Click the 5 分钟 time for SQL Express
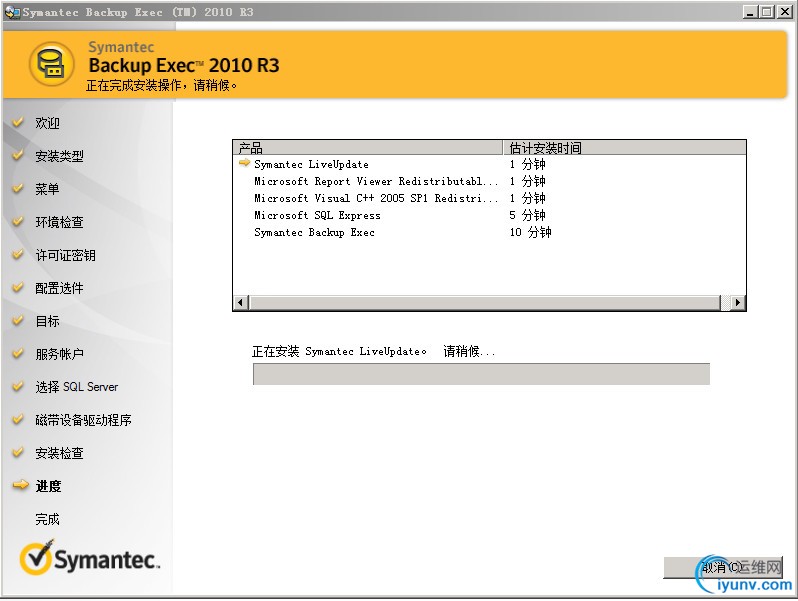798x601 pixels. point(527,215)
